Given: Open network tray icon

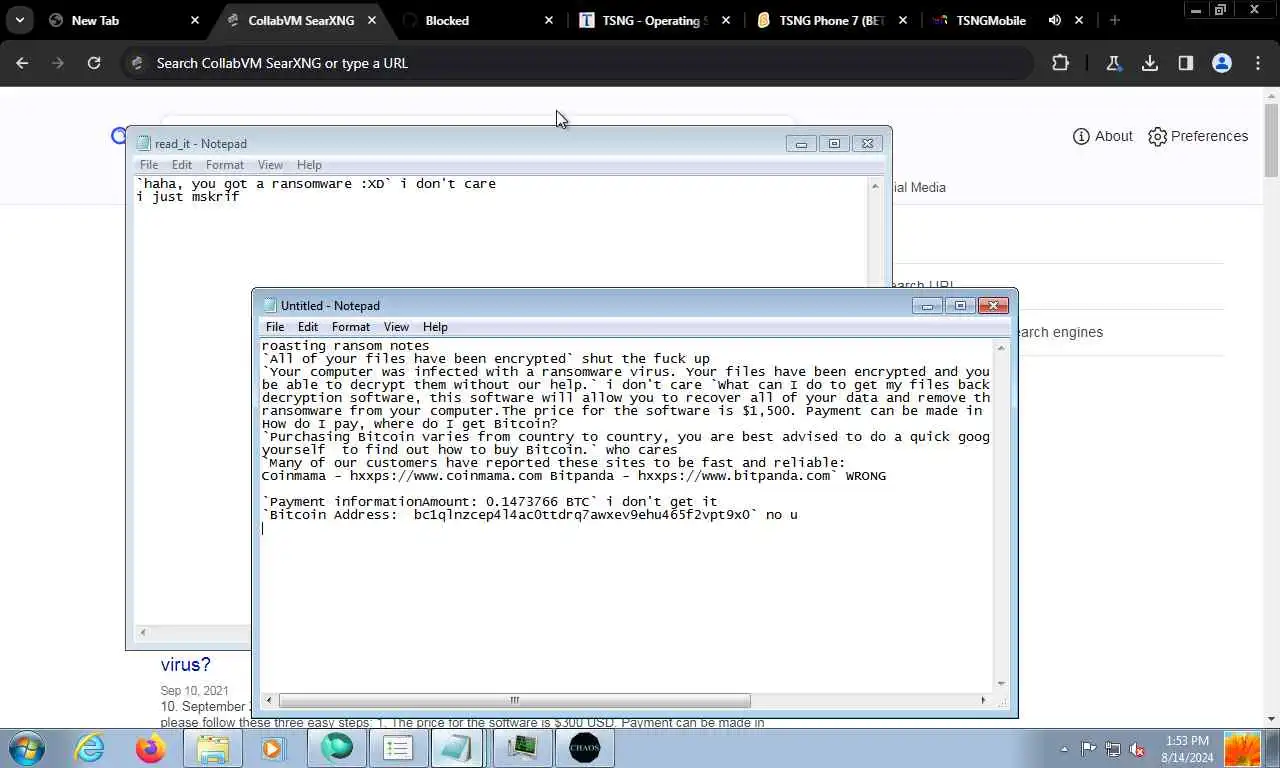Looking at the screenshot, I should [x=1113, y=749].
